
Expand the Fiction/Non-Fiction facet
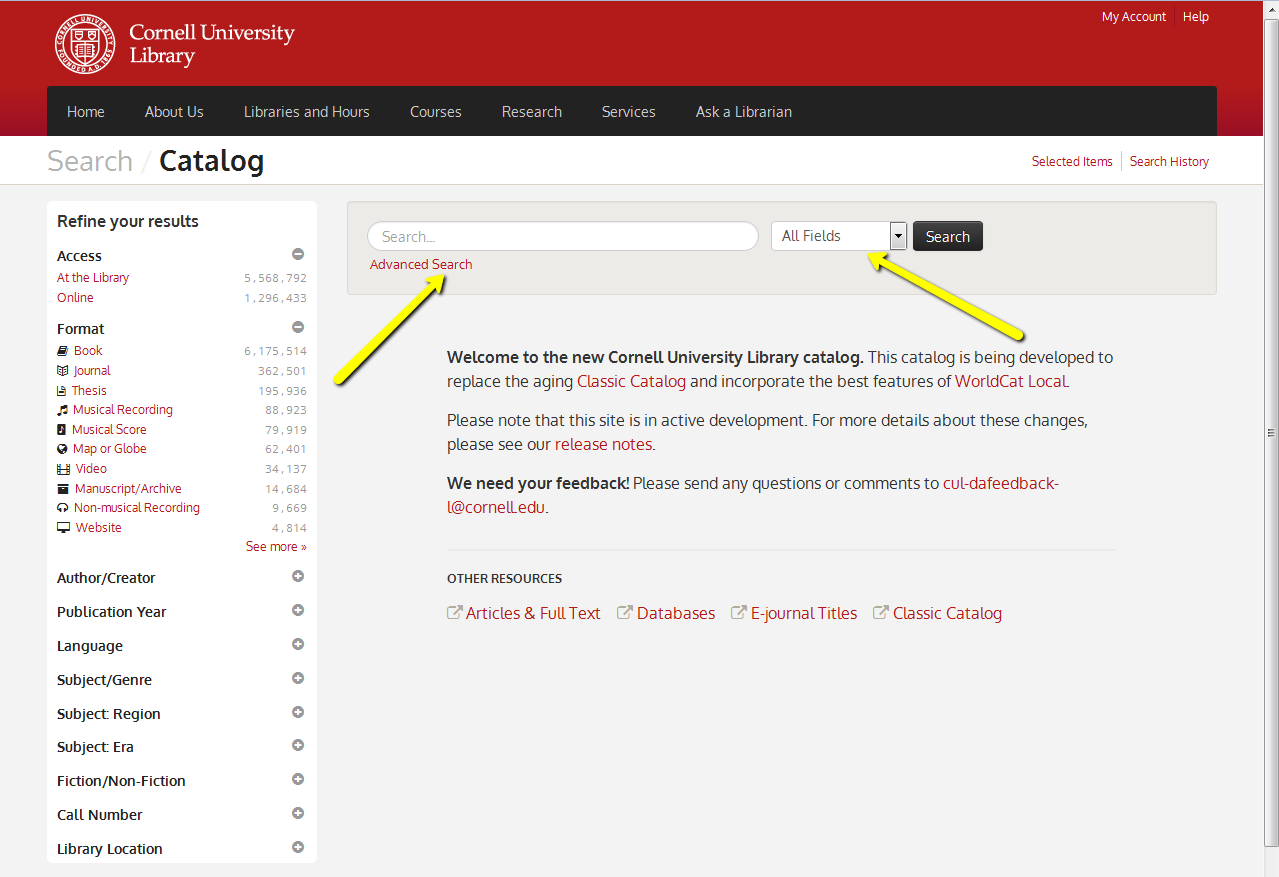[298, 779]
